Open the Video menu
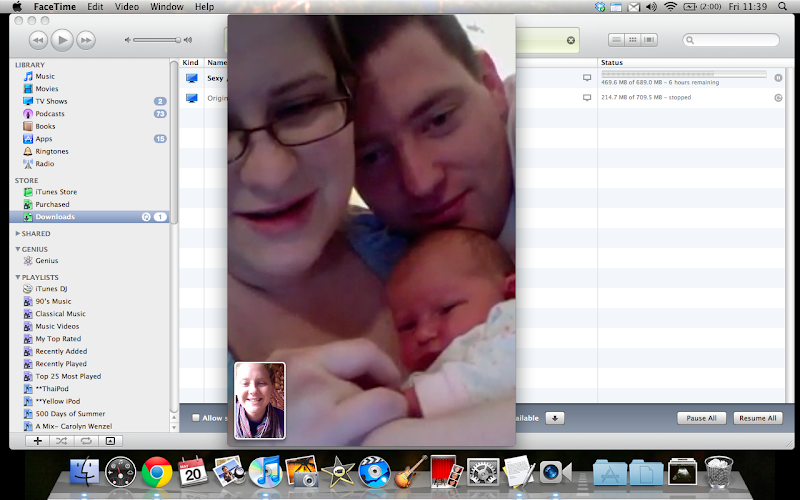800x500 pixels. pos(126,7)
